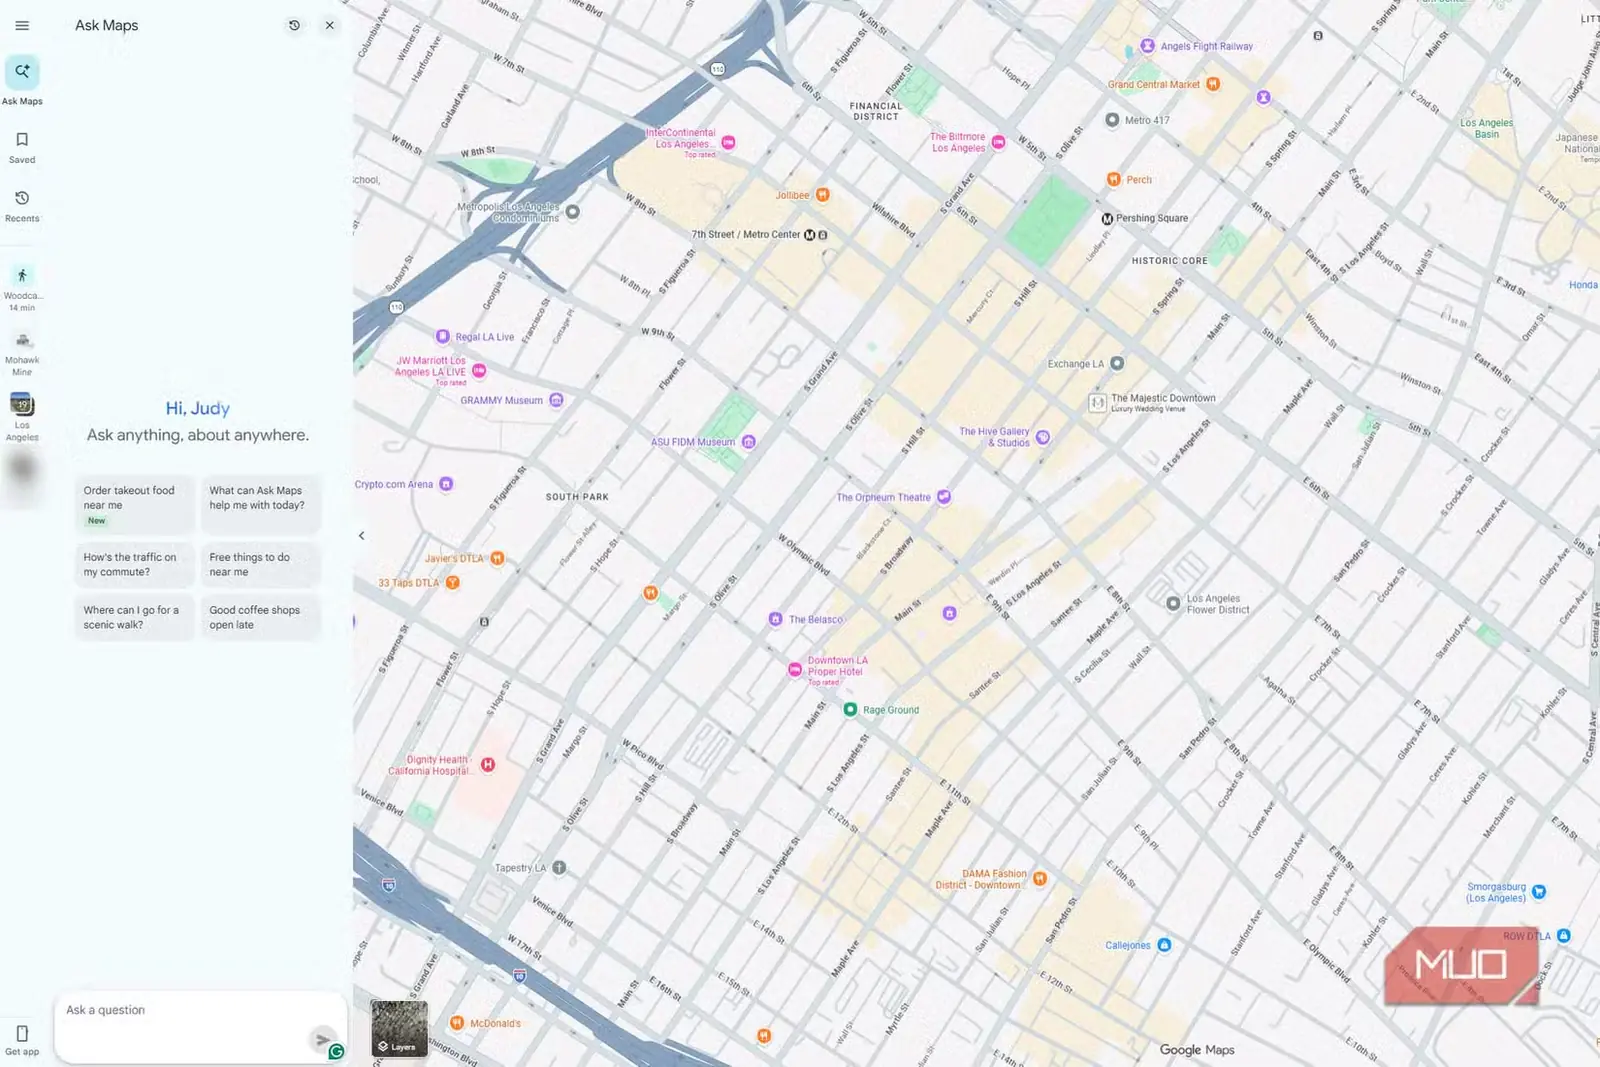1600x1067 pixels.
Task: Click the Dignity Health hospital marker
Action: pos(488,765)
